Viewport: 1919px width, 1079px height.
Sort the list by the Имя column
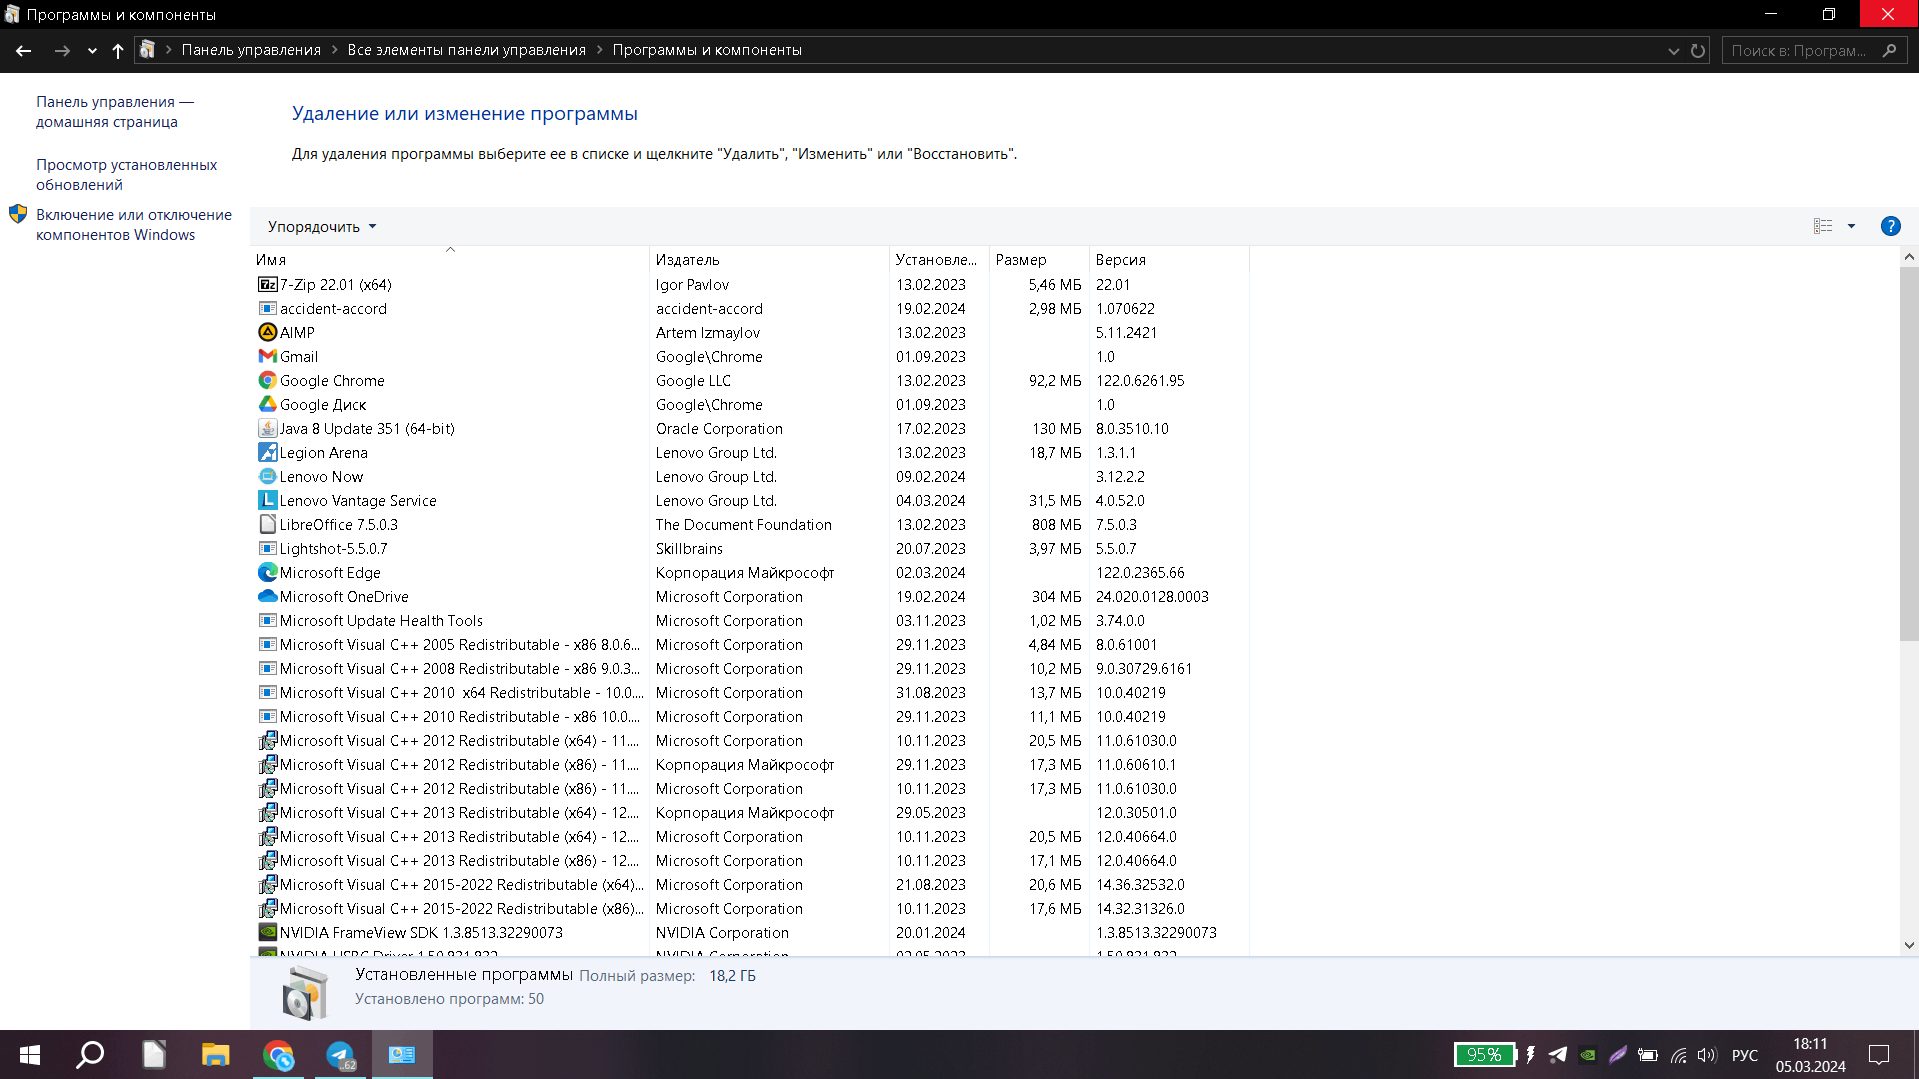click(449, 259)
